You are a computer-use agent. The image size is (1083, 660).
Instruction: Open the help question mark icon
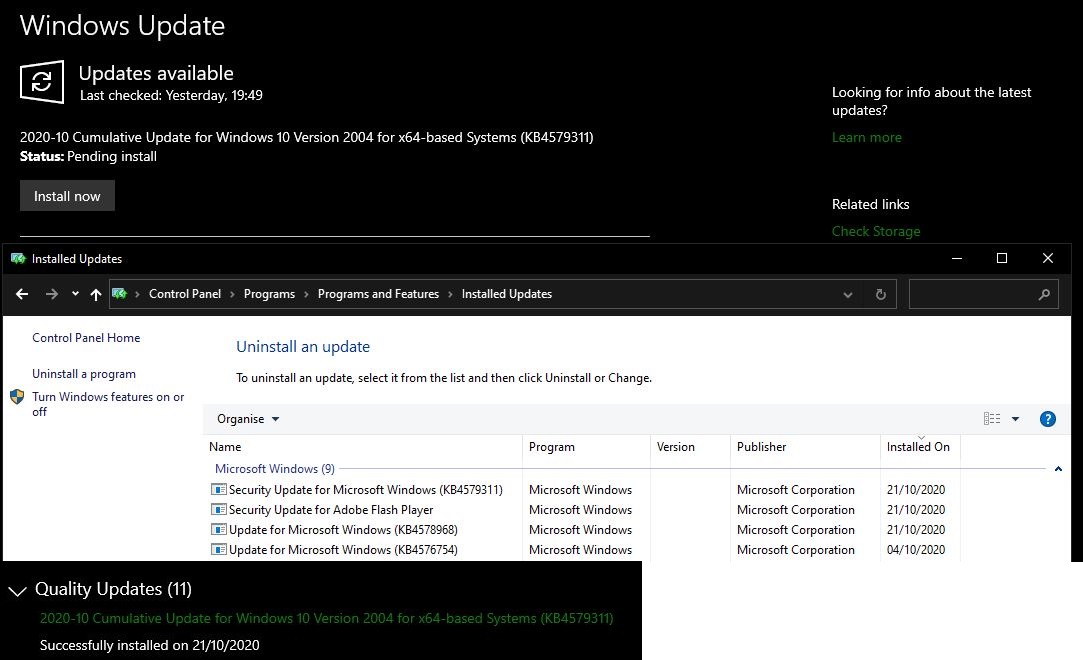pos(1047,419)
